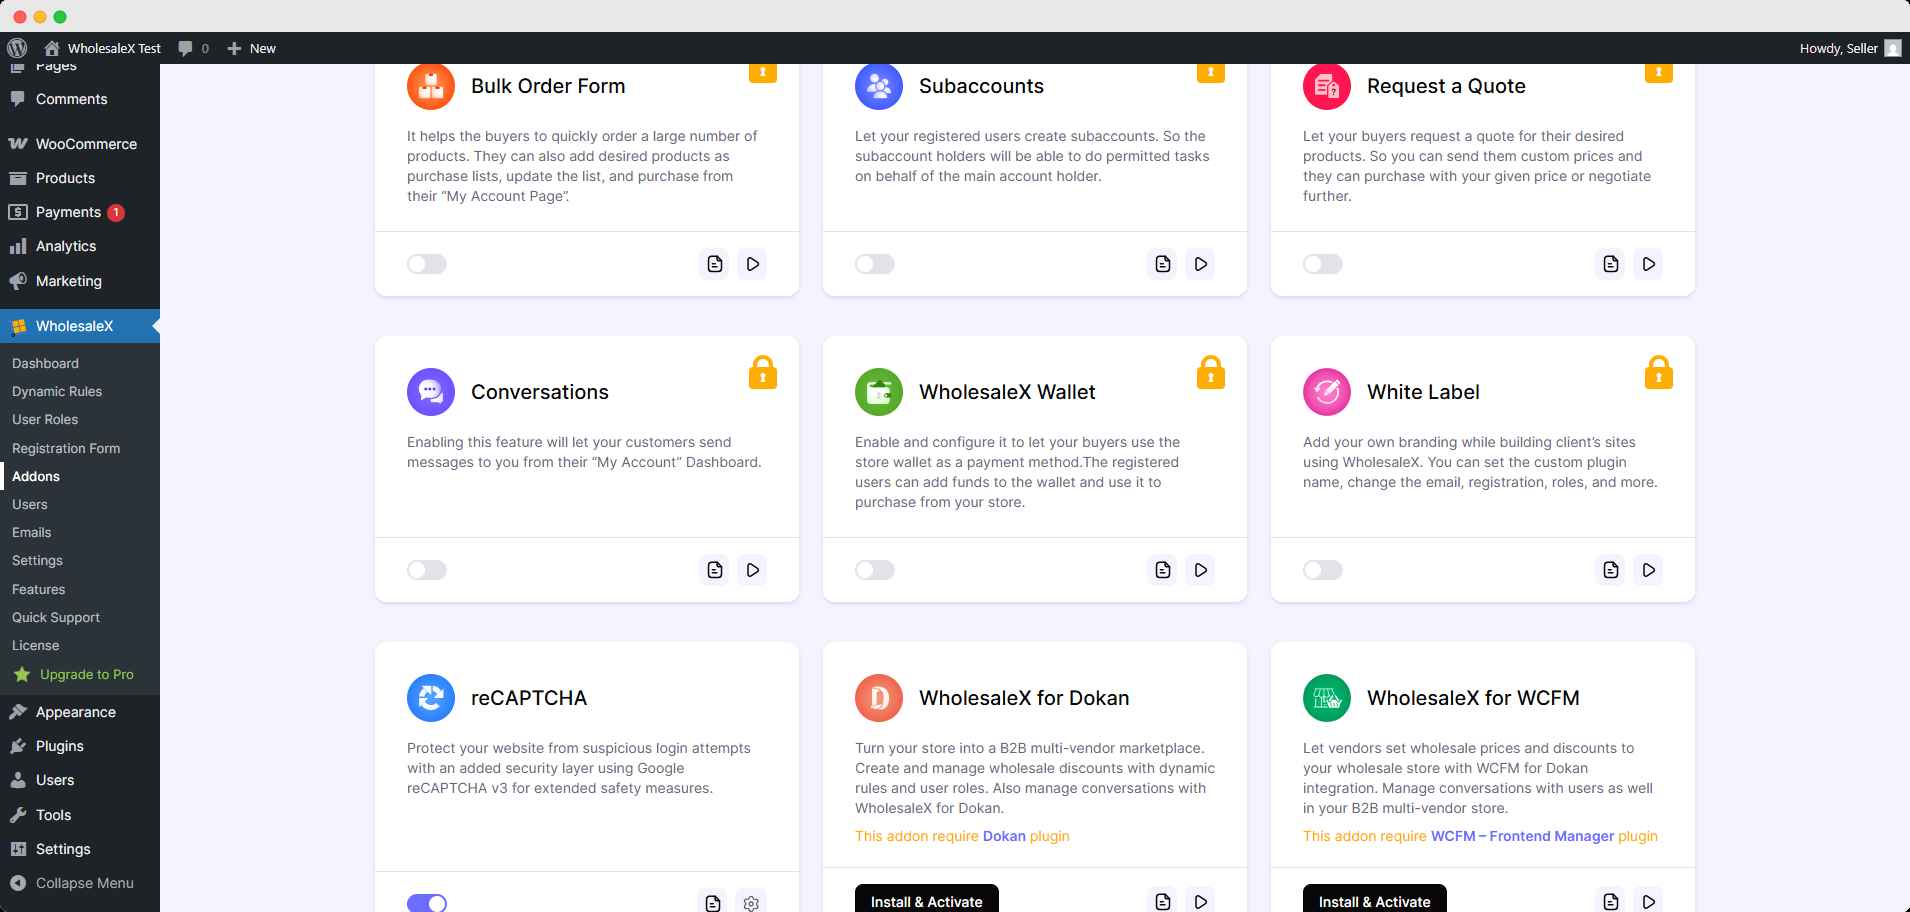Click the WholesaleX for Dokan logo
This screenshot has height=912, width=1910.
[879, 698]
